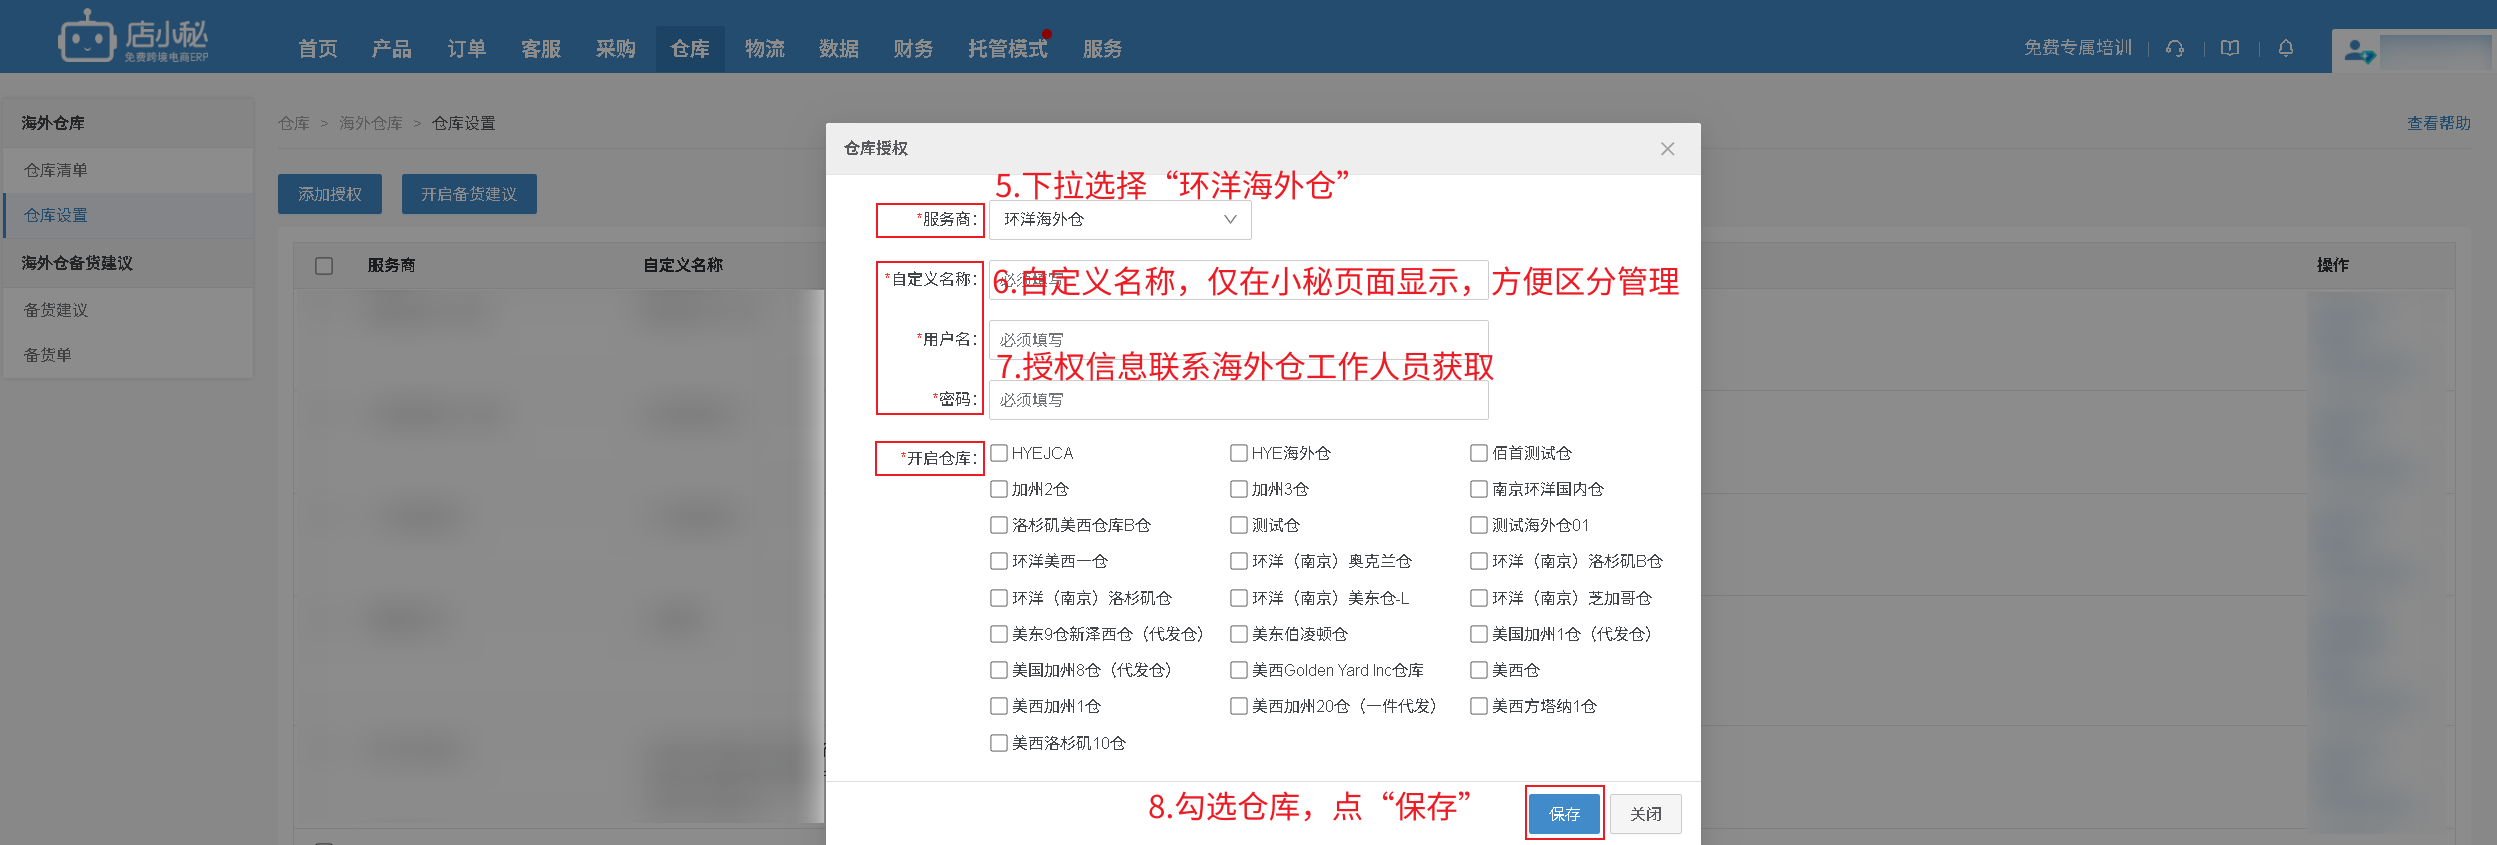Open the 仓库 top navigation menu

point(690,49)
